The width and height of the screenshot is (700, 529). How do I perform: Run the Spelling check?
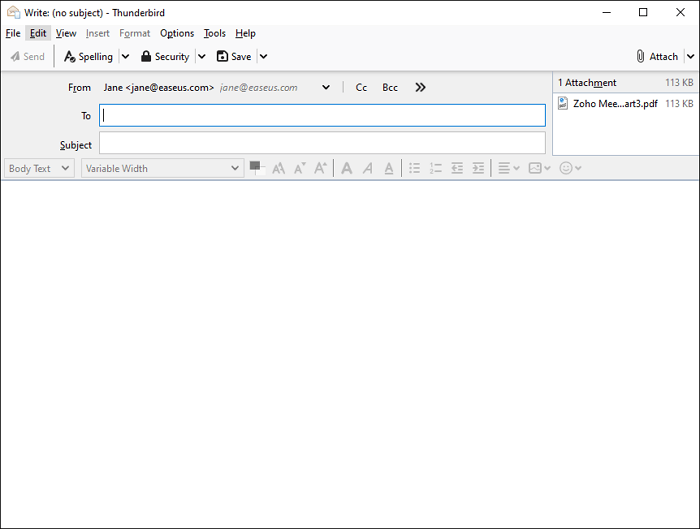pyautogui.click(x=88, y=57)
